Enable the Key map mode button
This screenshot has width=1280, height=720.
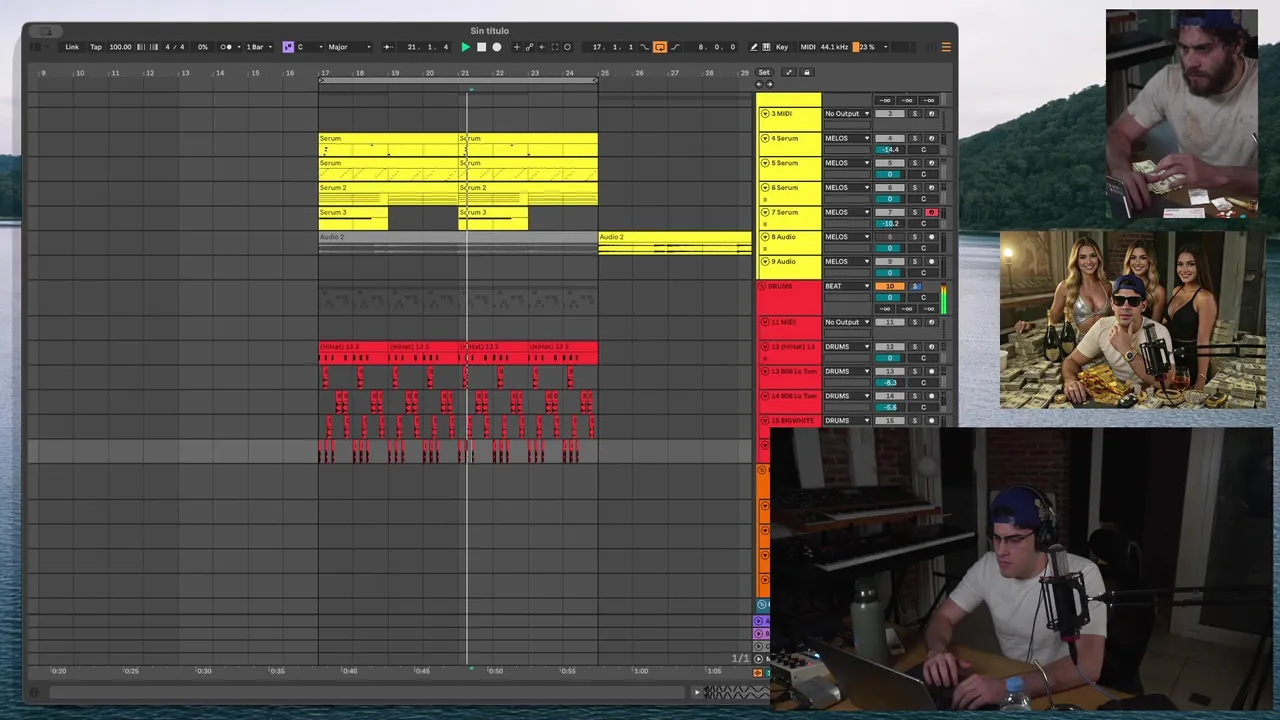(782, 47)
